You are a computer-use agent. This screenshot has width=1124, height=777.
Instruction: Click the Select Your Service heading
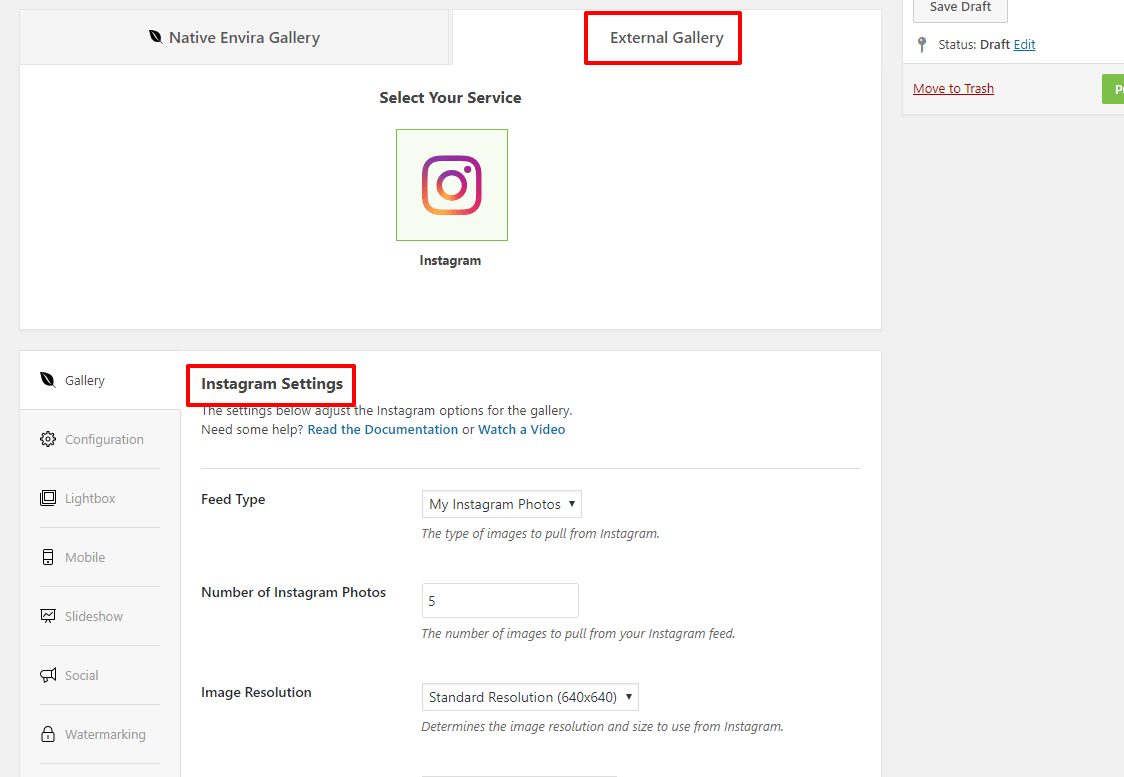[450, 97]
